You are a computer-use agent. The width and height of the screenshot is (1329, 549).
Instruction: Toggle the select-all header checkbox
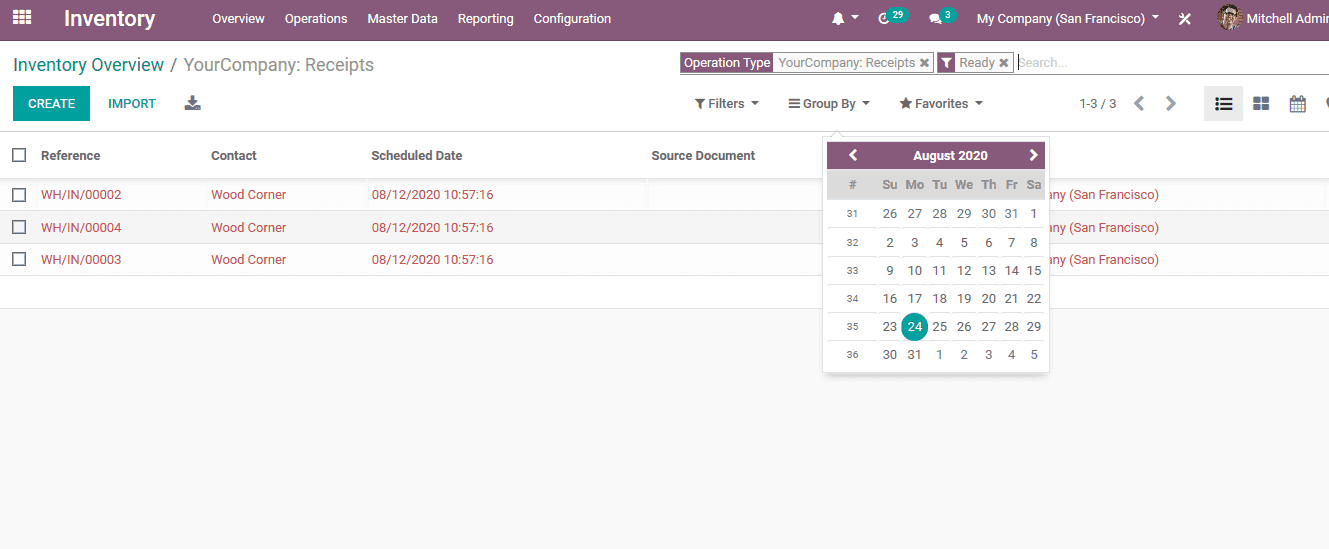pos(19,155)
